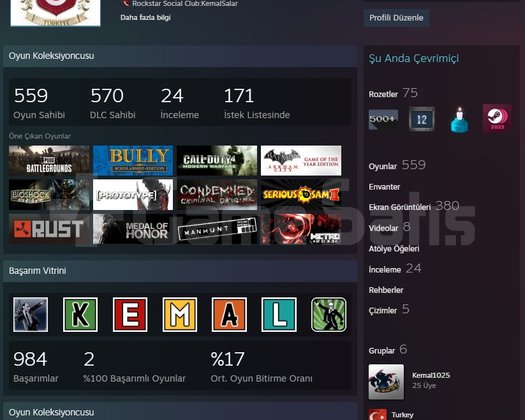Viewport: 525px width, 420px height.
Task: Select the orange A achievement icon
Action: 229,314
